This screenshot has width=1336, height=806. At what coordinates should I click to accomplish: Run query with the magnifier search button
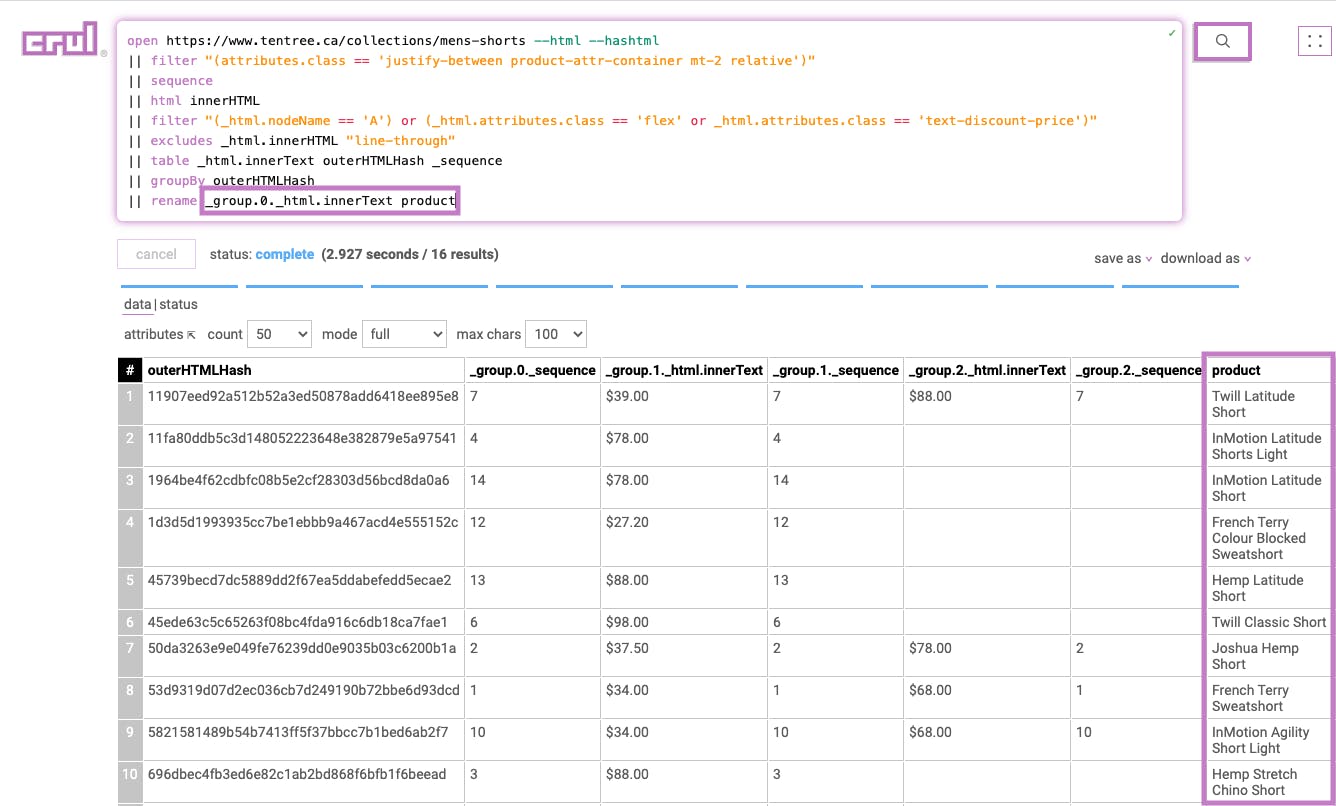pyautogui.click(x=1222, y=42)
